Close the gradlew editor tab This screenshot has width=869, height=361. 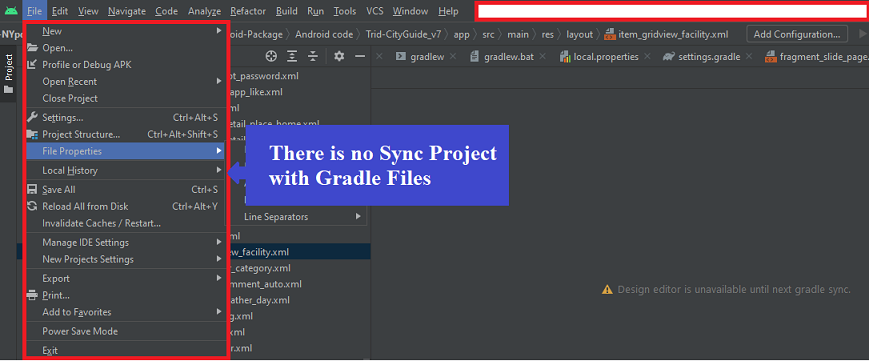point(453,57)
